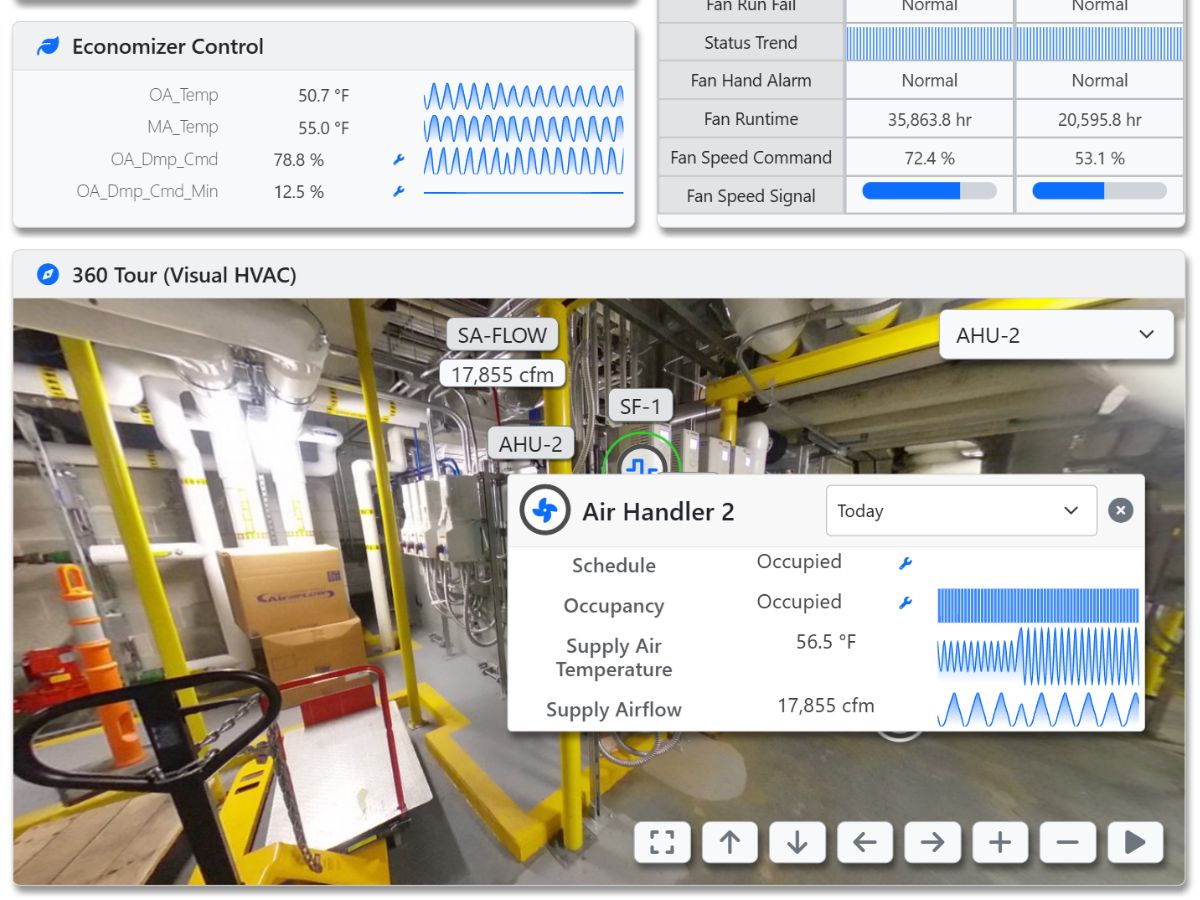Click the wrench icon beside OA_Dmp_Cmd

point(399,160)
